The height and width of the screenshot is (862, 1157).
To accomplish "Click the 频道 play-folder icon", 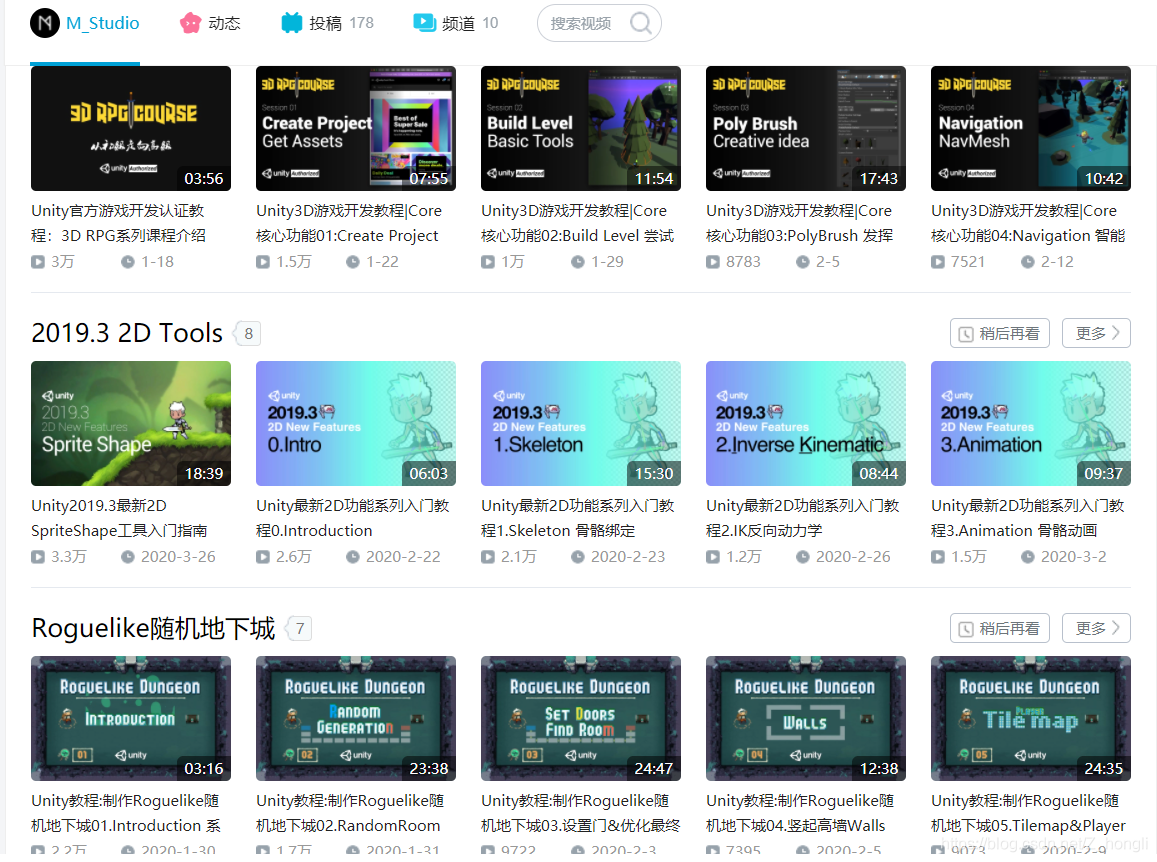I will 424,23.
